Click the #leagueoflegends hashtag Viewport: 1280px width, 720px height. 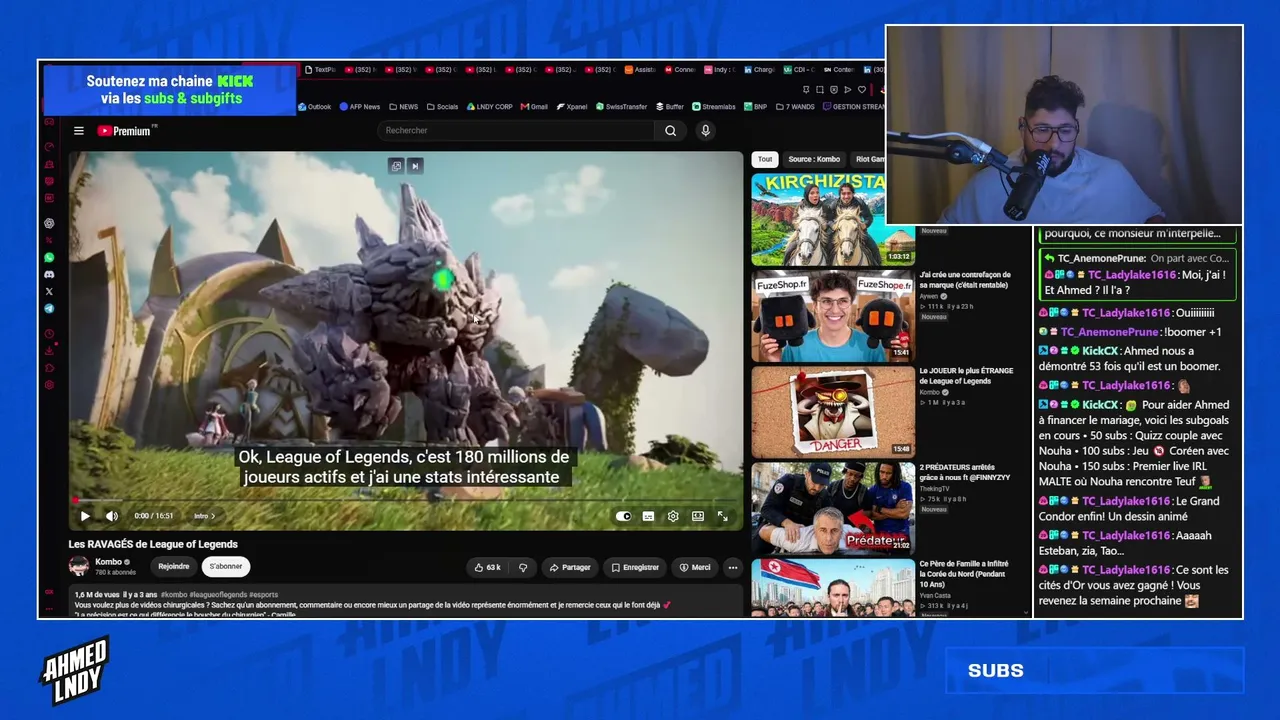[217, 595]
